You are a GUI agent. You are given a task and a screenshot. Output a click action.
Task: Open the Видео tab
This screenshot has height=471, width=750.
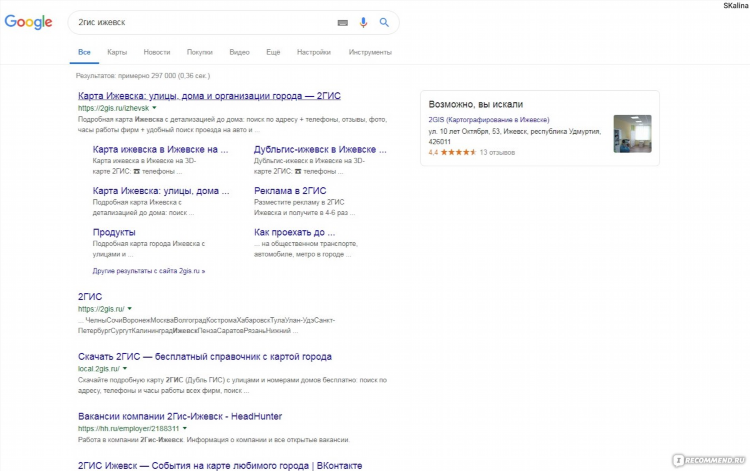(x=239, y=52)
